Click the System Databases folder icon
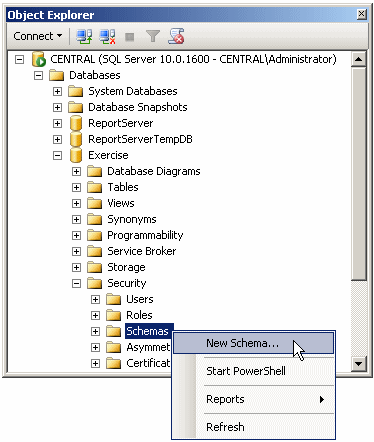This screenshot has width=374, height=442. (x=75, y=91)
